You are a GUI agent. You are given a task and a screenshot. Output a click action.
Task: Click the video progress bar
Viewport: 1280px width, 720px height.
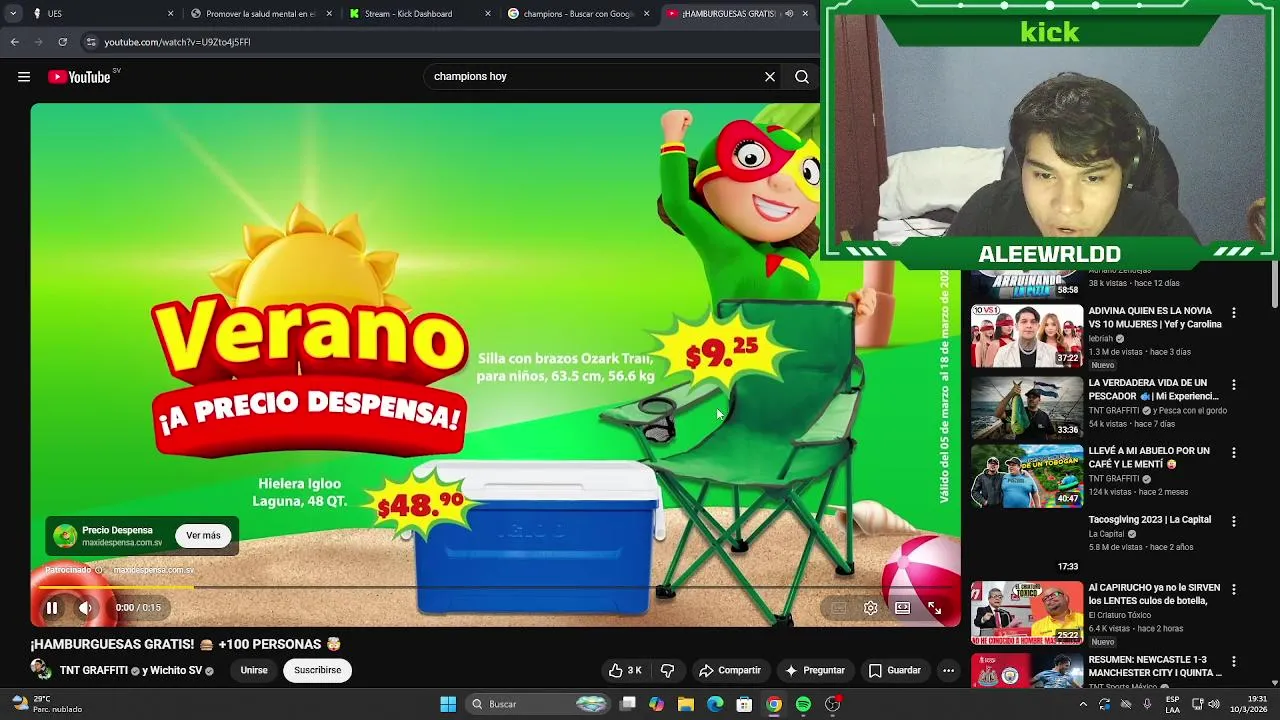pos(496,587)
